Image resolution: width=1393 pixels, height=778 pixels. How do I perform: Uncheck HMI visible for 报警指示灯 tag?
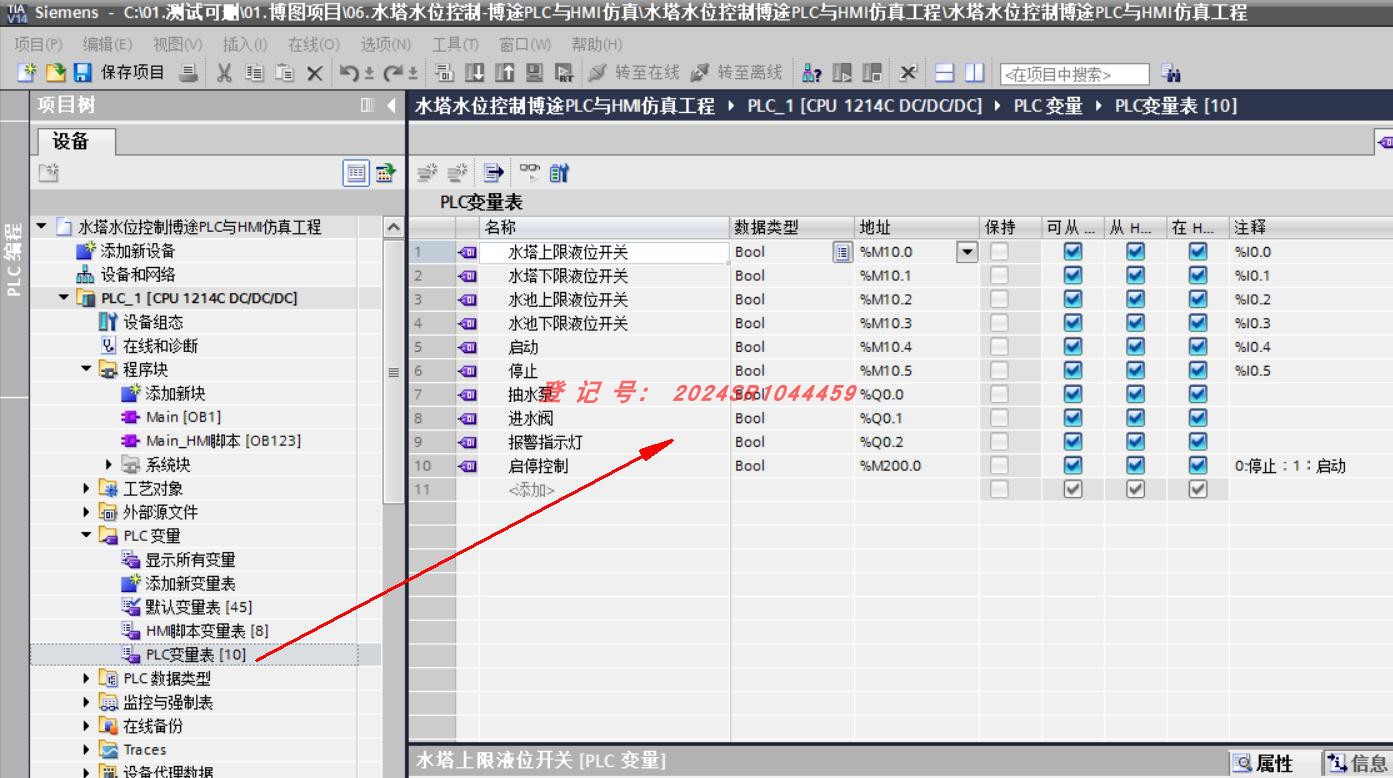[1198, 442]
